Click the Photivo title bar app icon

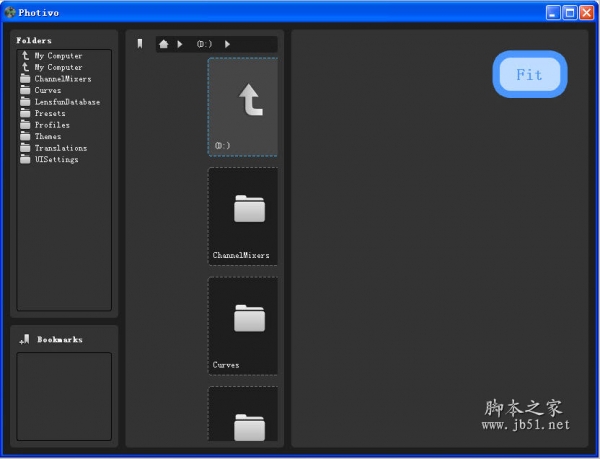pos(10,12)
